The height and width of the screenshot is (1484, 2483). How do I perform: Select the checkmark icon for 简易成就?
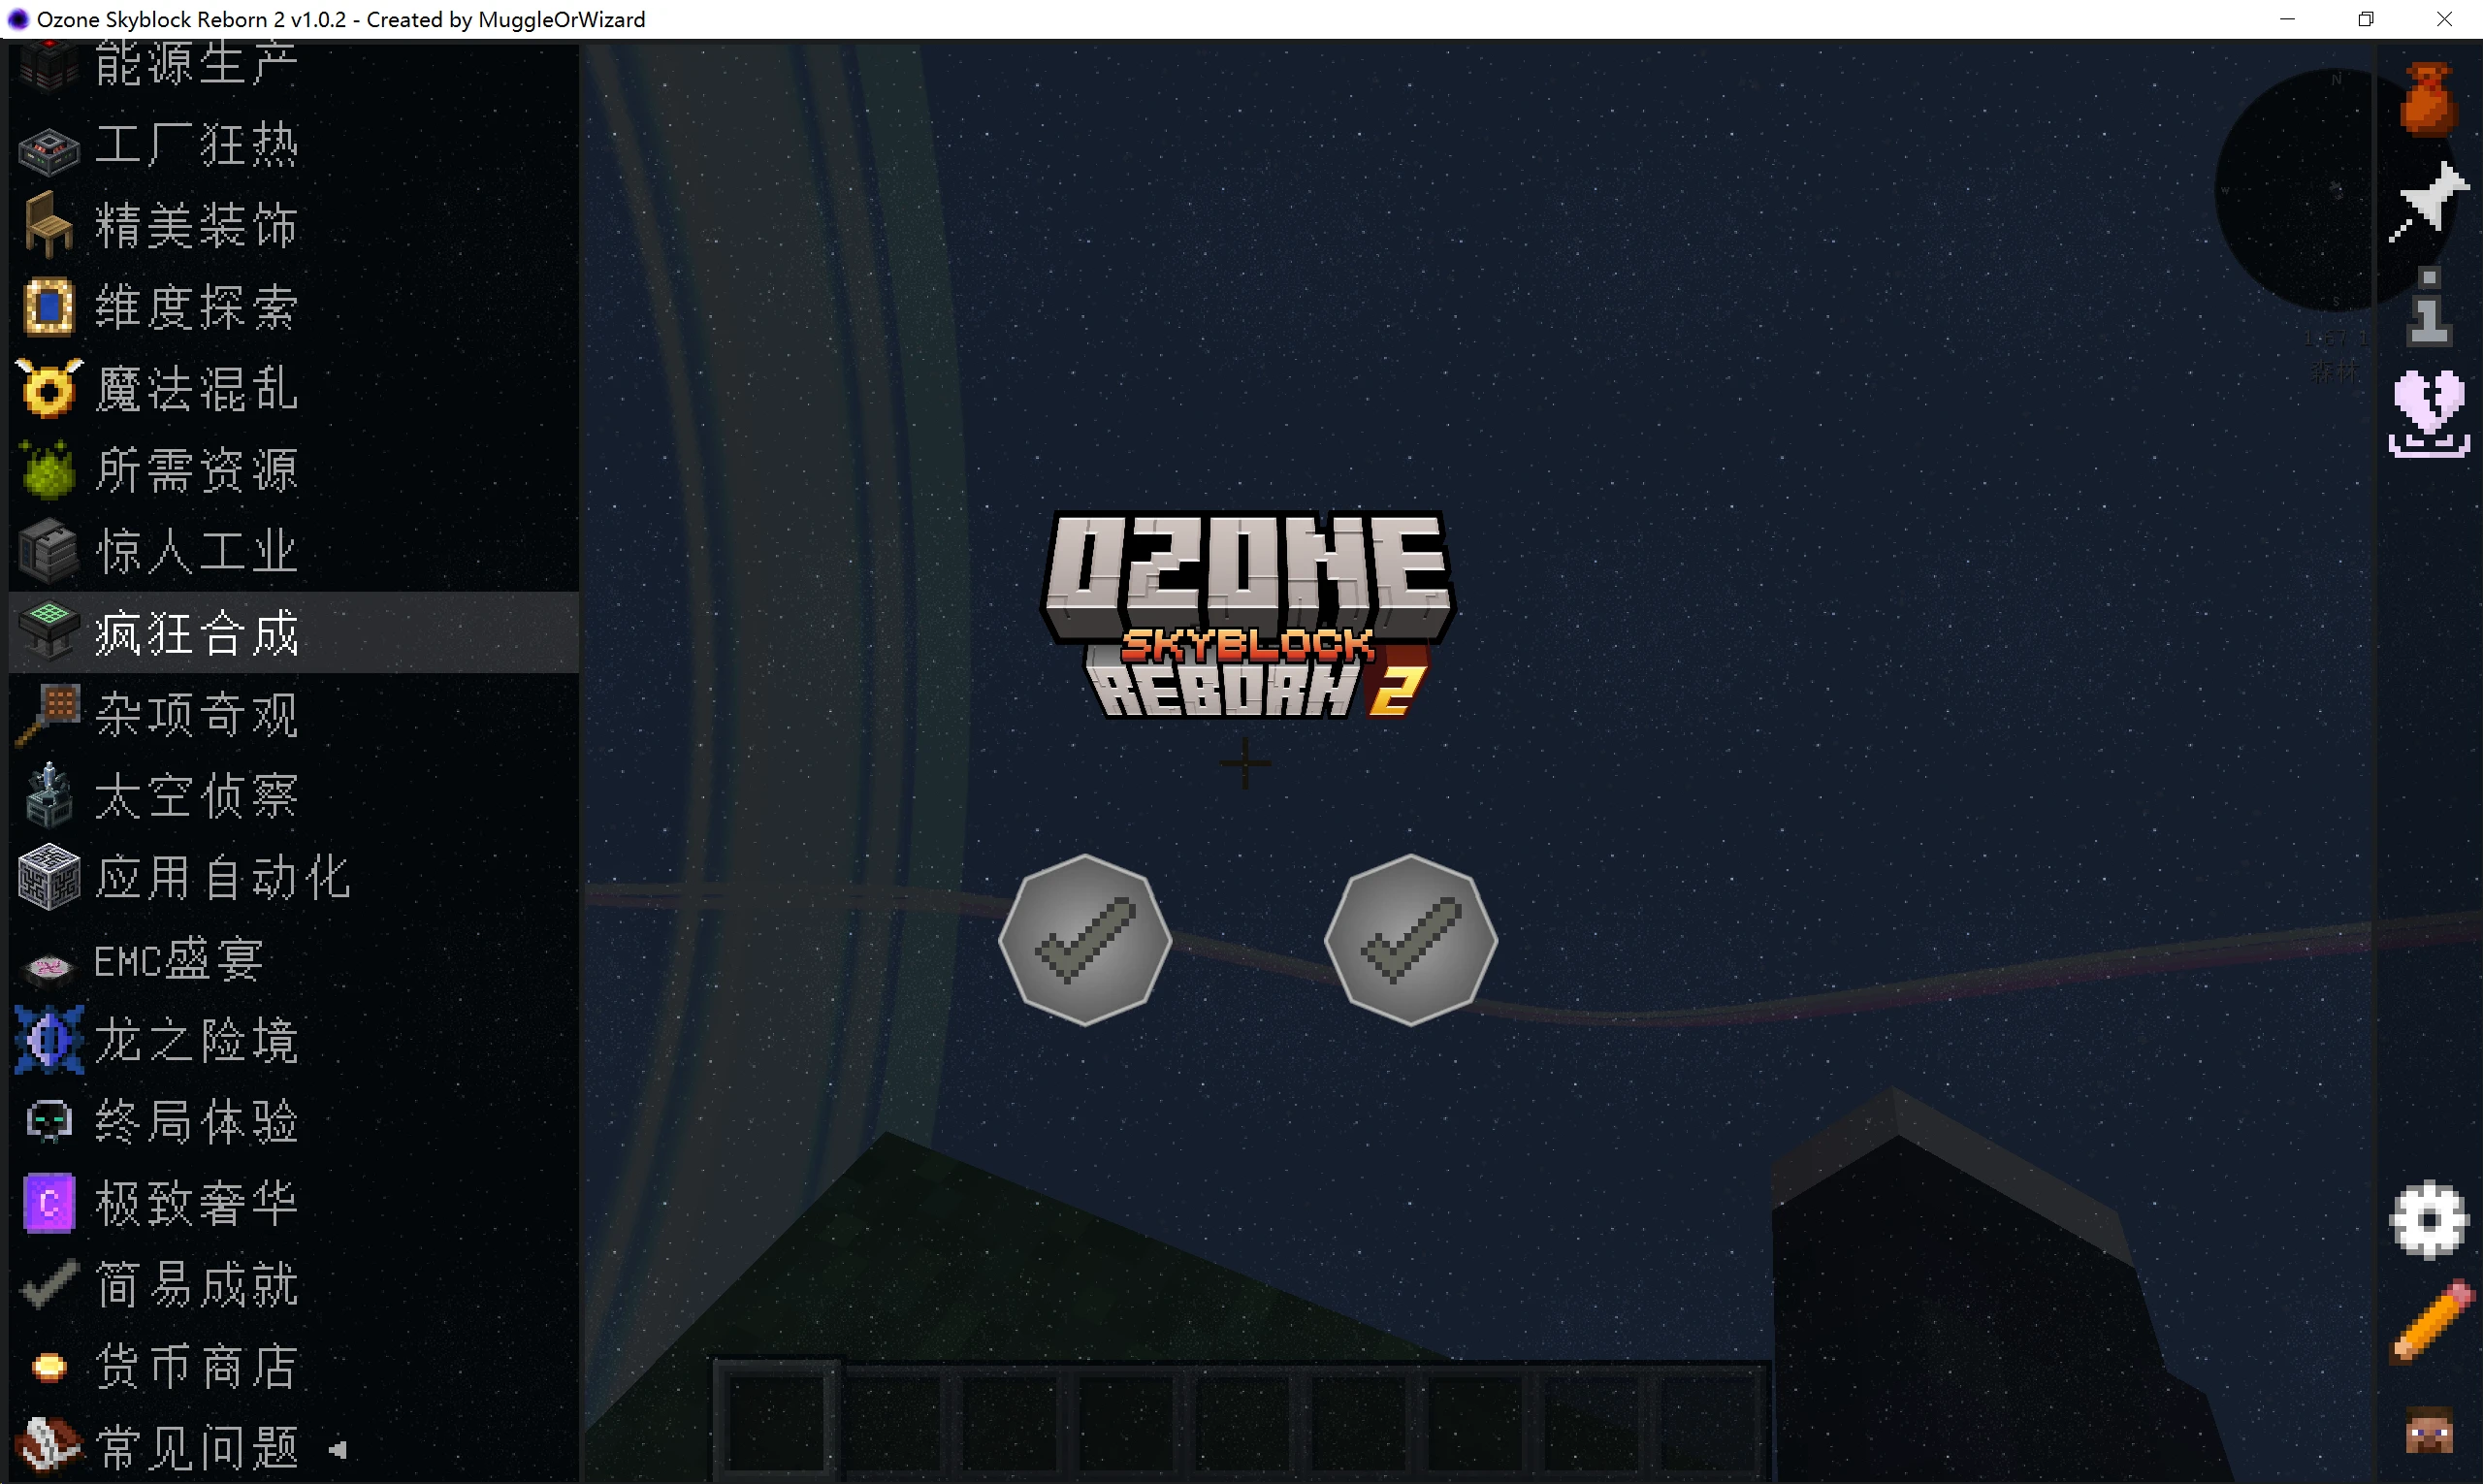(x=48, y=1284)
